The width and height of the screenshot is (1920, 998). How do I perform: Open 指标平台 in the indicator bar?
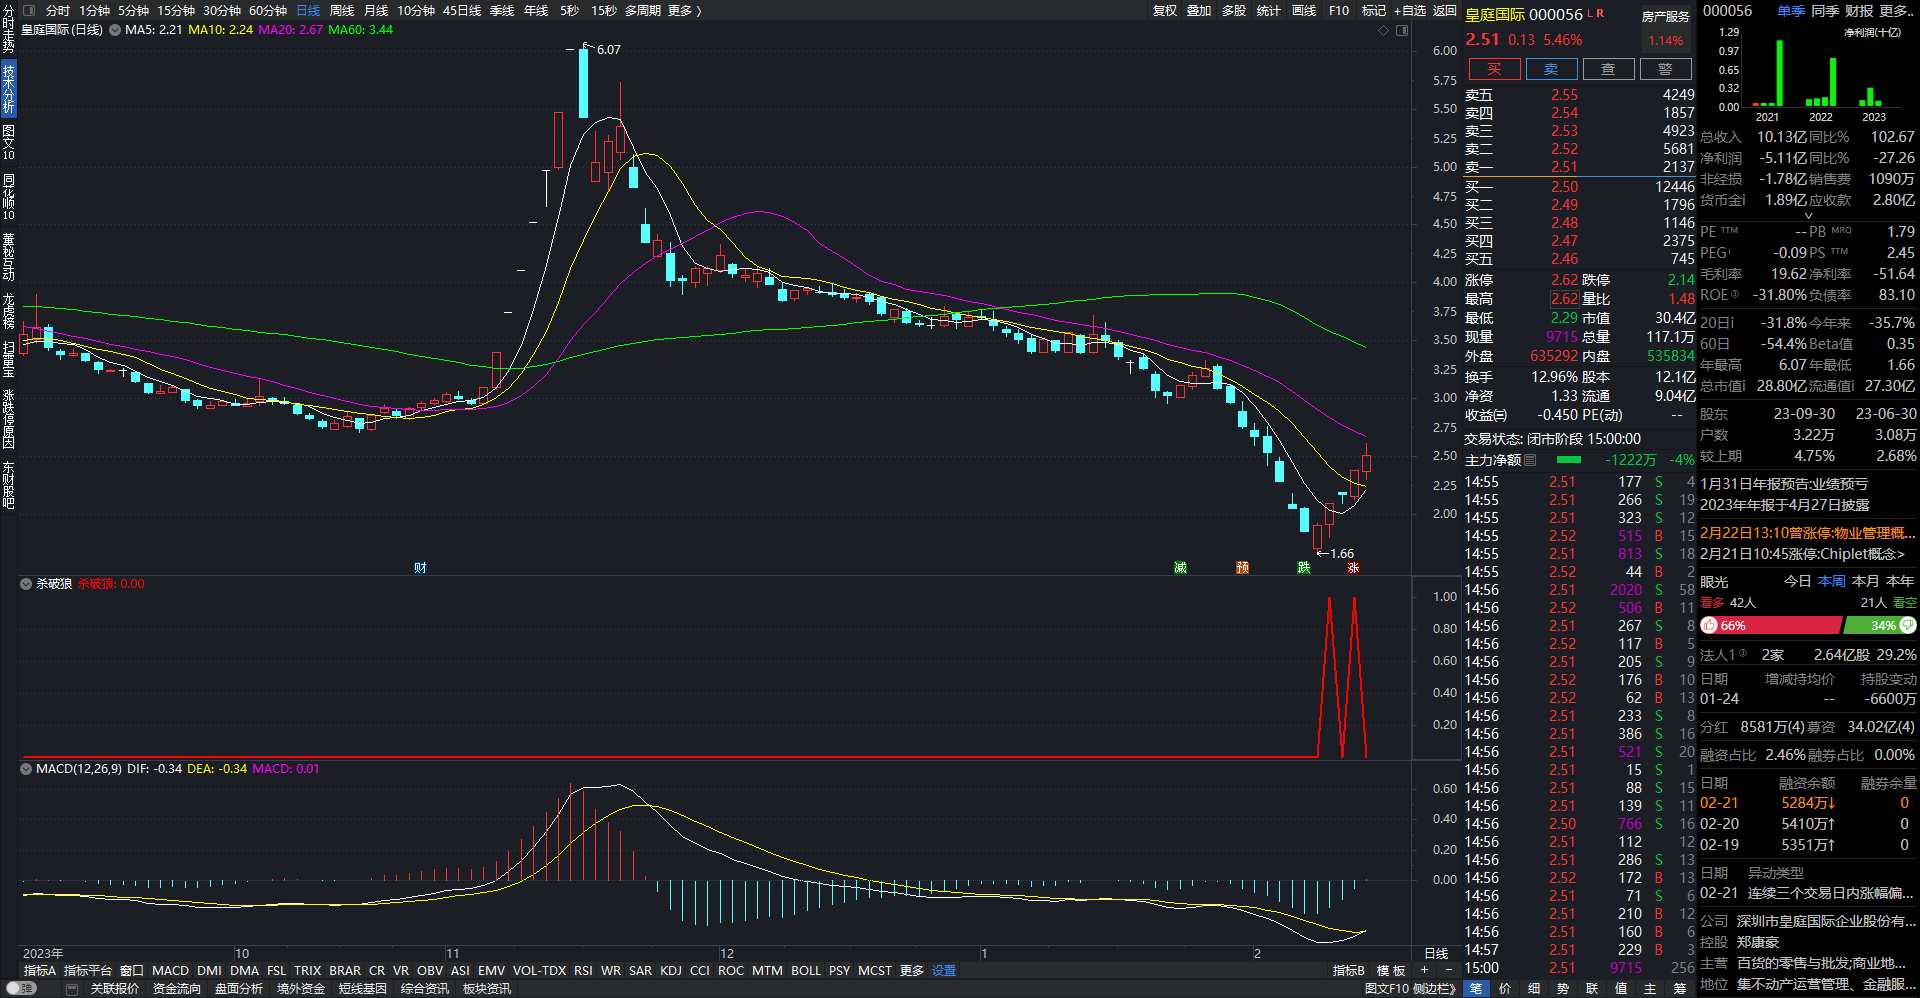pyautogui.click(x=88, y=971)
